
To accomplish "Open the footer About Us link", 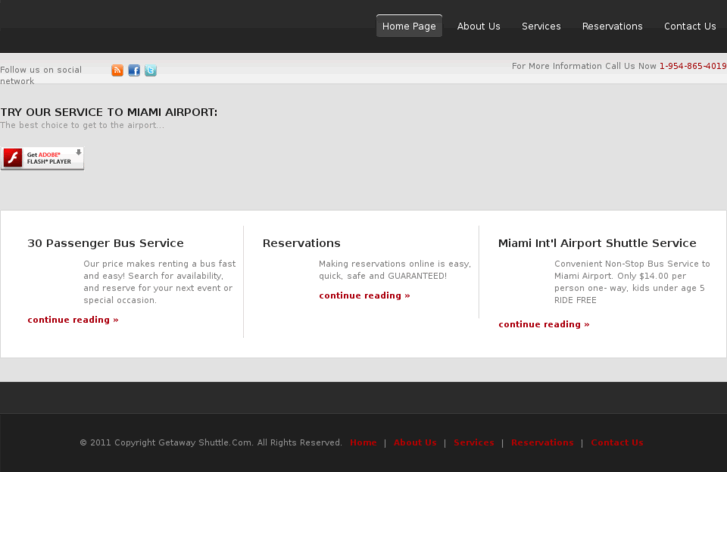I will [x=415, y=442].
